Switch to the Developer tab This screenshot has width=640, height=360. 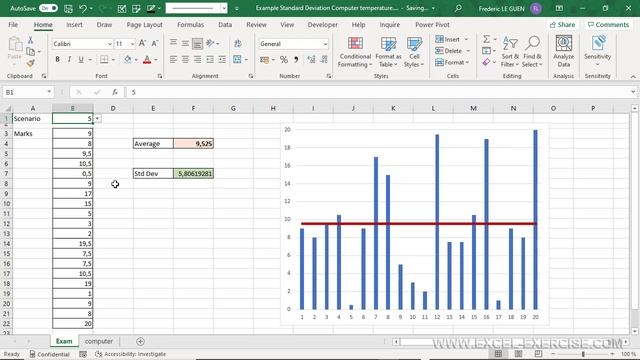point(322,24)
